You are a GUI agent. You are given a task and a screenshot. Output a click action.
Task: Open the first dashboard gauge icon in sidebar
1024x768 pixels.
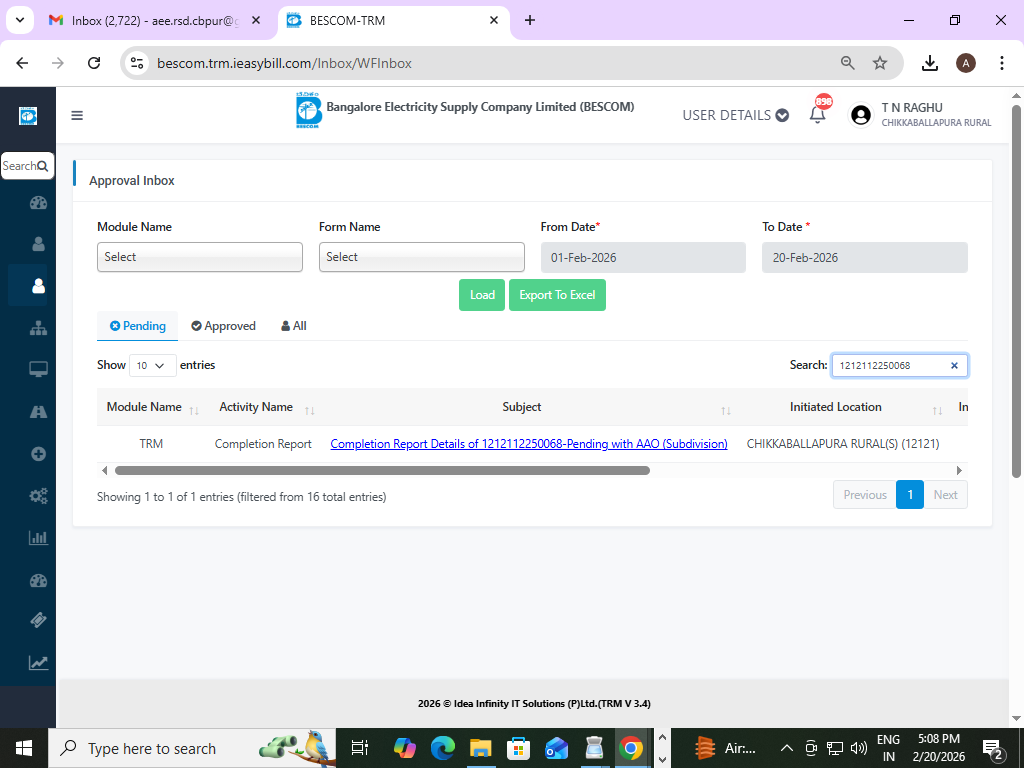click(39, 202)
